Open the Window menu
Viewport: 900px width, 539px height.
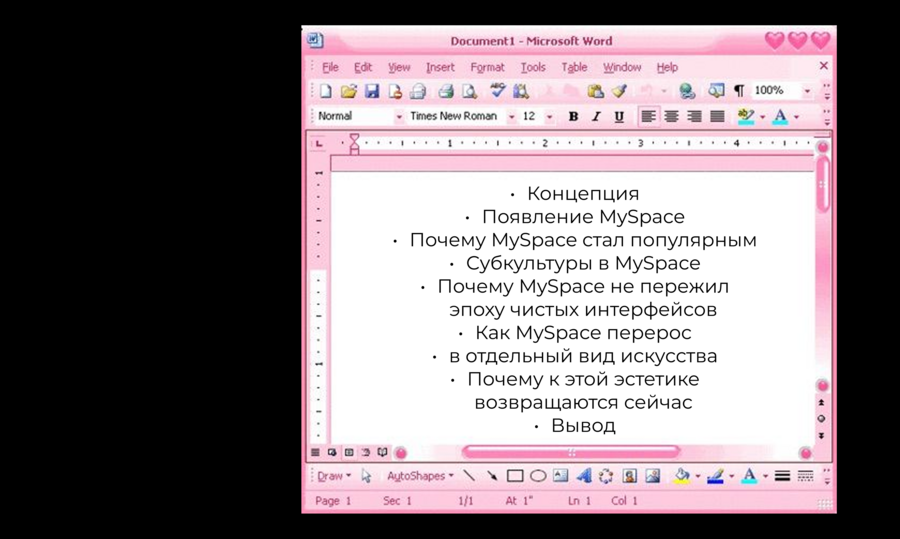[x=622, y=67]
